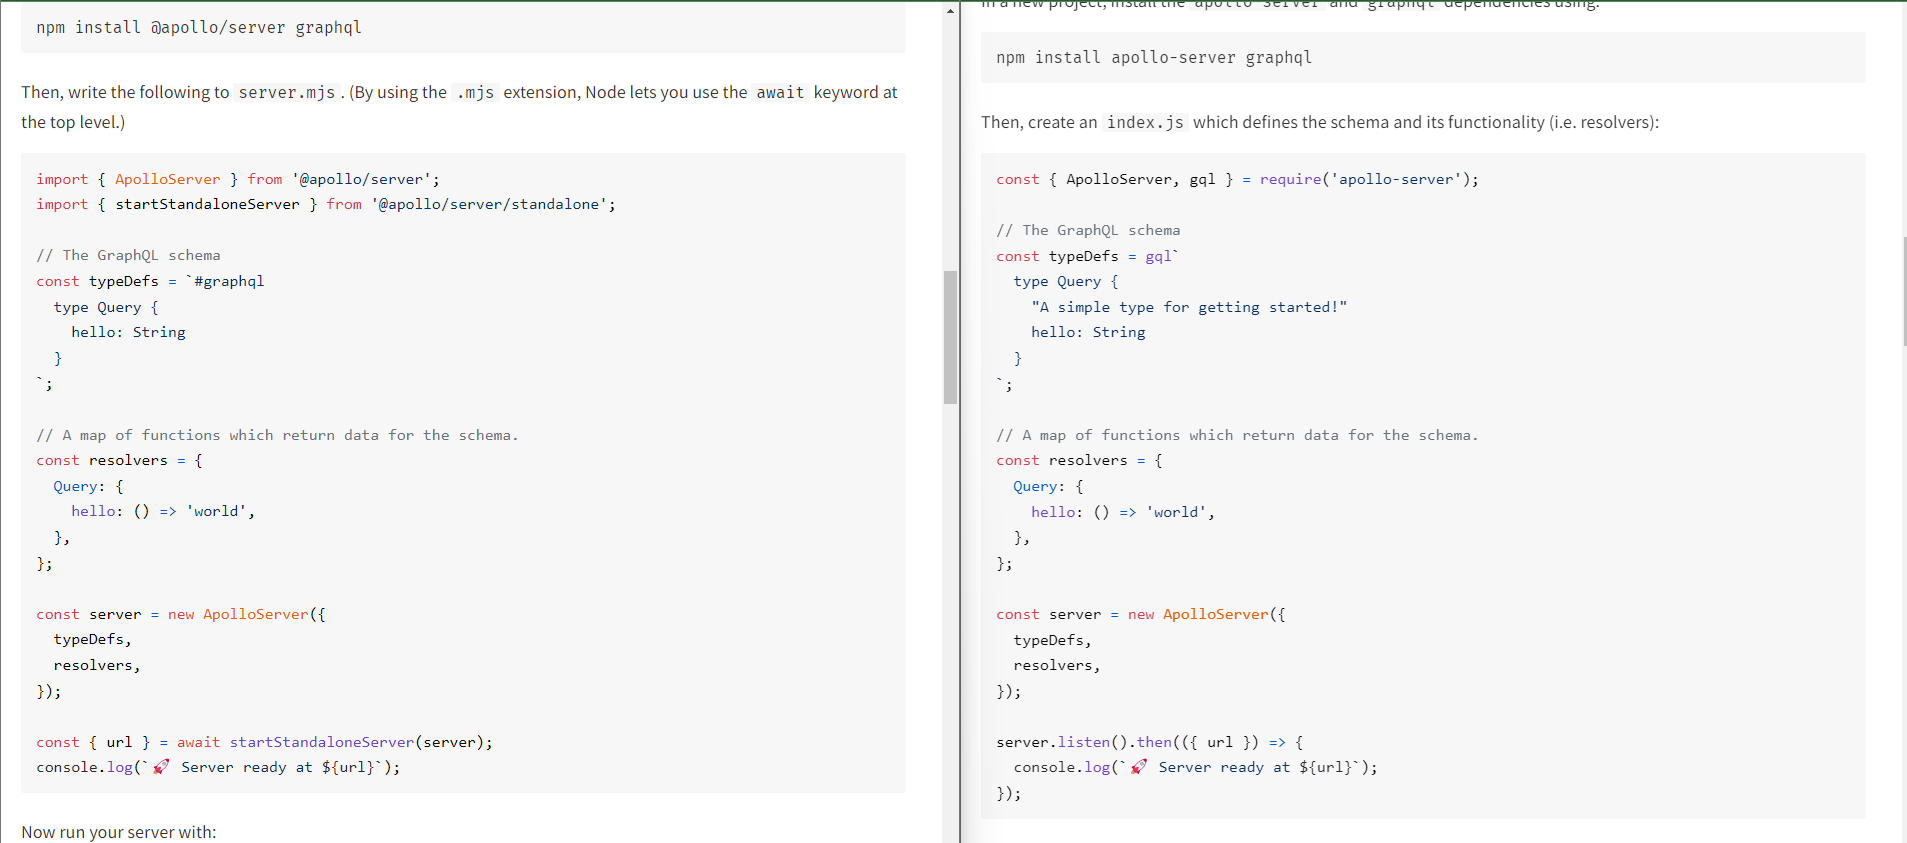Click the left pane vertical scrollbar thumb
Screen dimensions: 1907x843
pyautogui.click(x=950, y=337)
